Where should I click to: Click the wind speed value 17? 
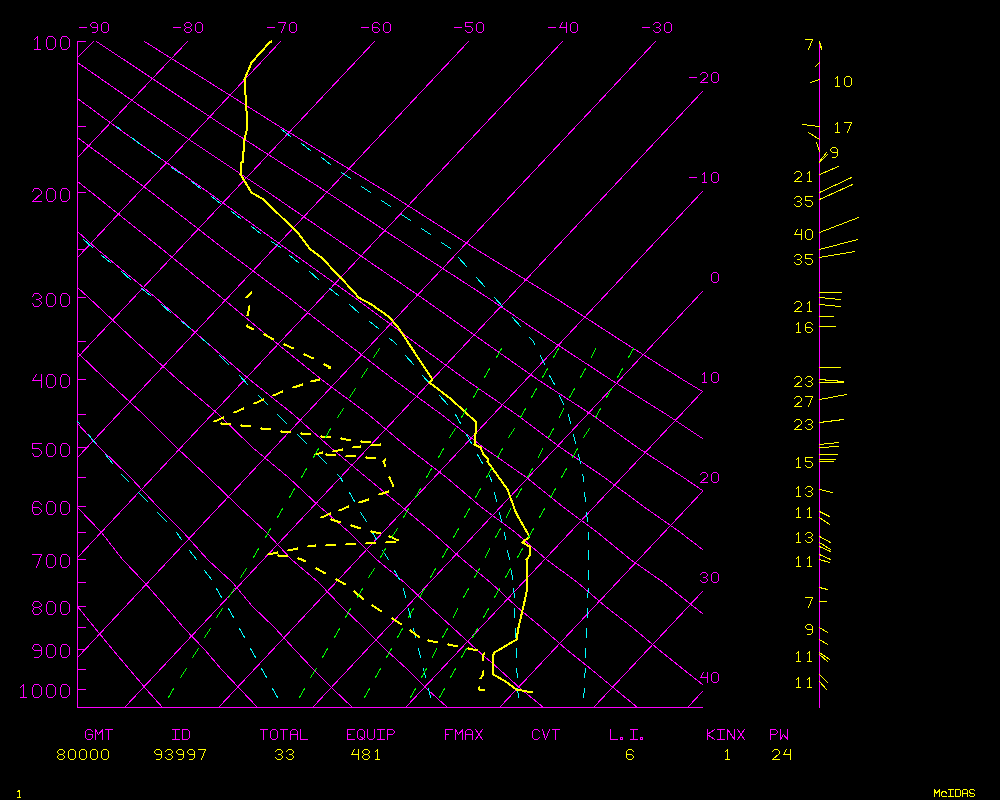[x=843, y=128]
